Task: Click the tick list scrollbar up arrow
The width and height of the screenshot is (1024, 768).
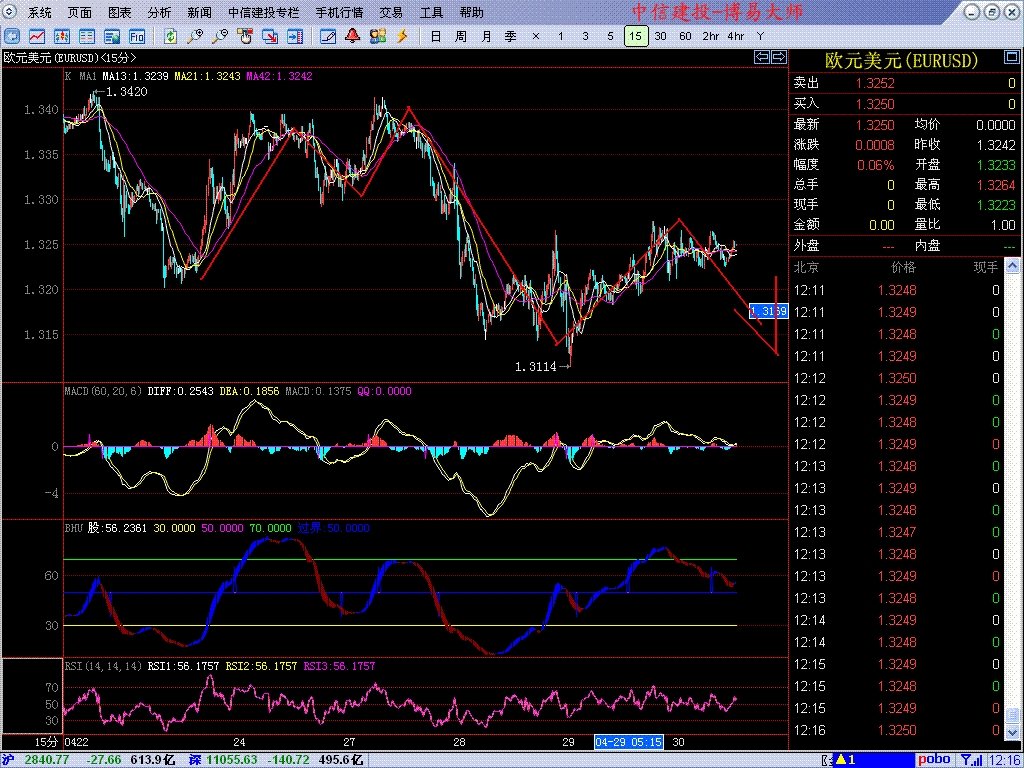Action: (1013, 267)
